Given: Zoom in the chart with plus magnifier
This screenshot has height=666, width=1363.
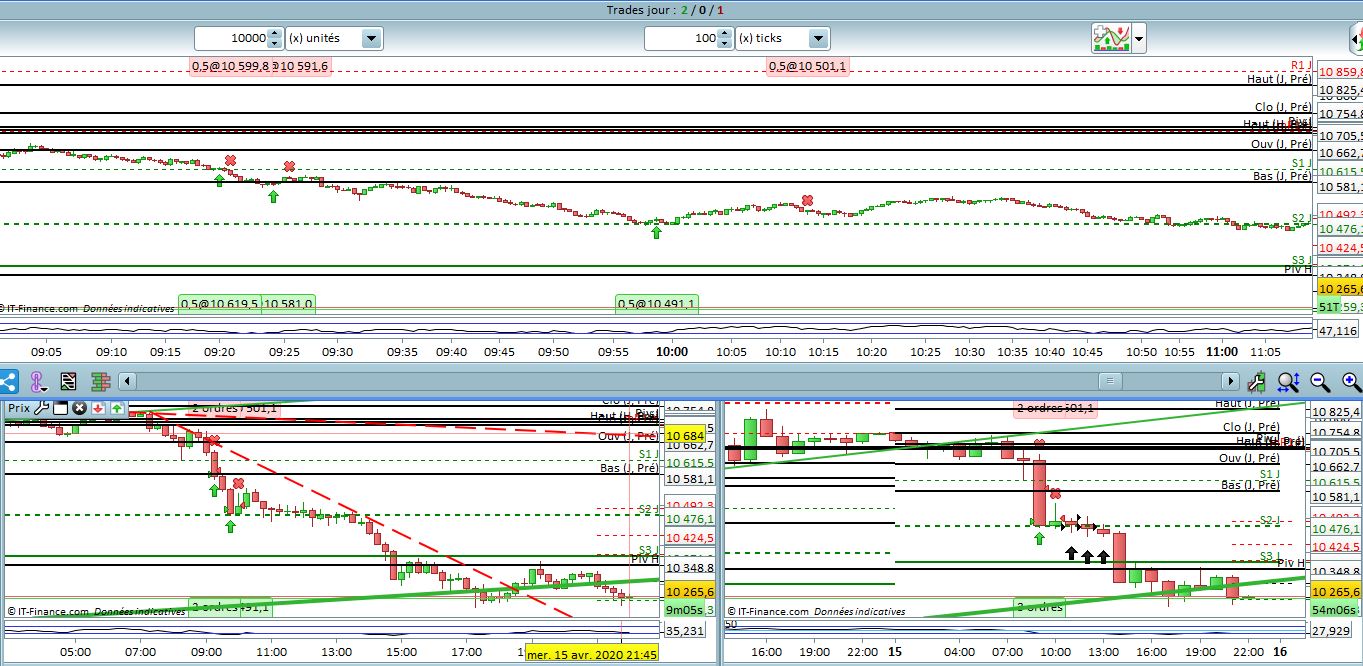Looking at the screenshot, I should [x=1351, y=381].
